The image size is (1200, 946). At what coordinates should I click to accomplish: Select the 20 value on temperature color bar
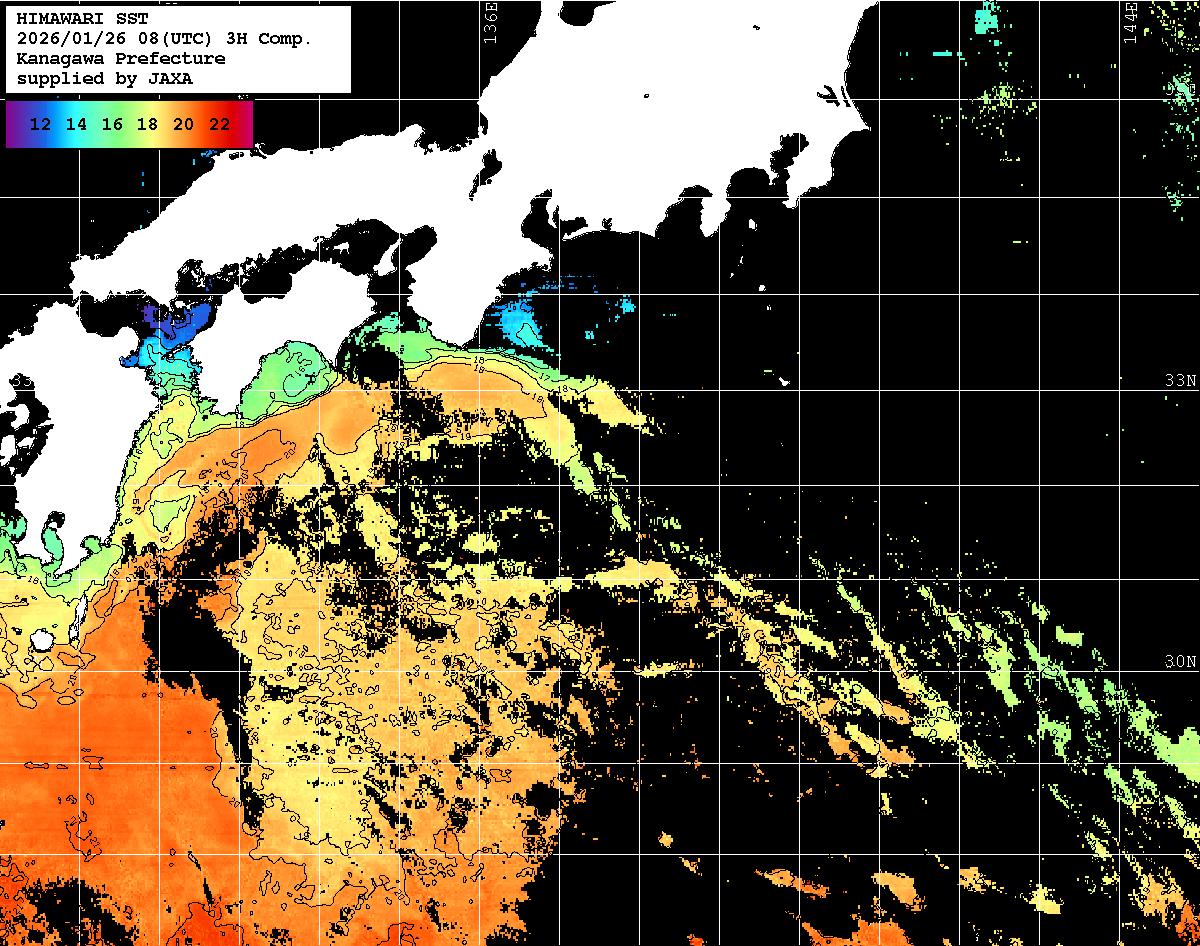[183, 124]
